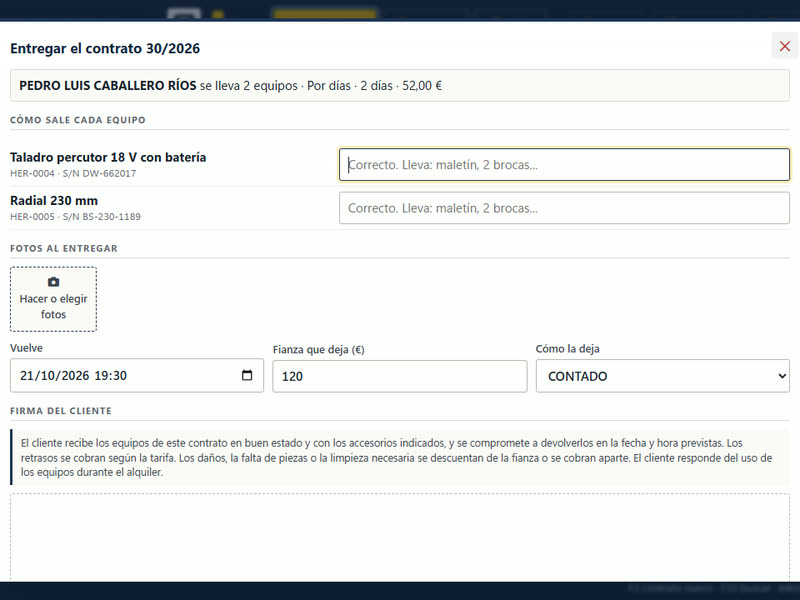
Task: Click the rental terms paragraph for the client
Action: pyautogui.click(x=400, y=457)
